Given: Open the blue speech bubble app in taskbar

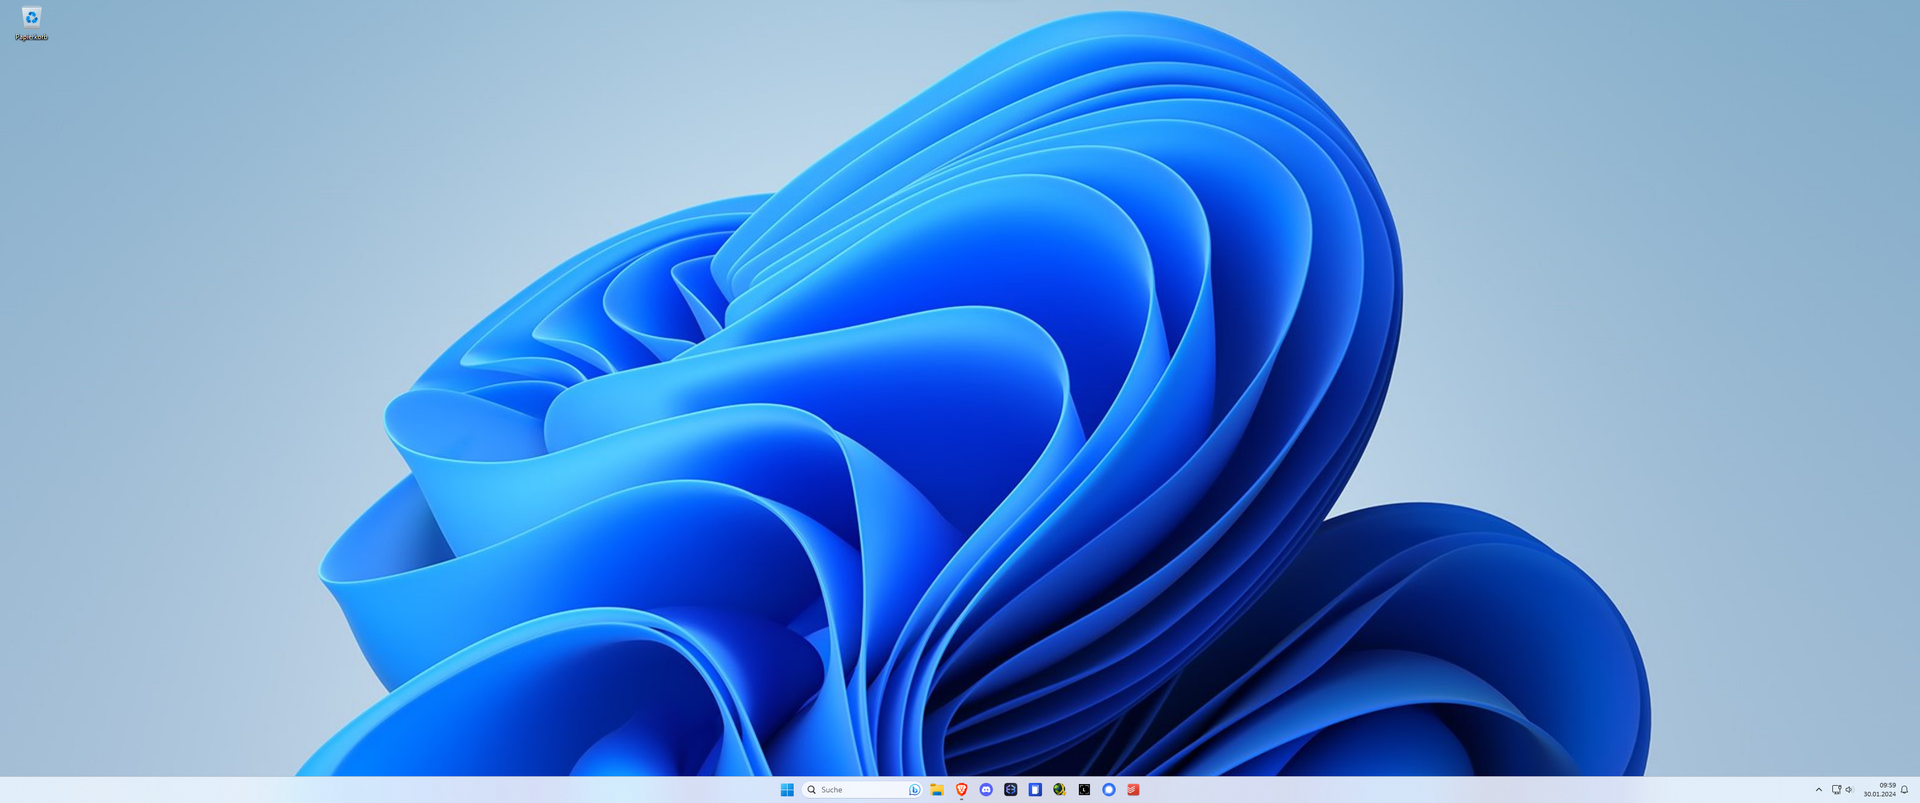Looking at the screenshot, I should 1108,790.
